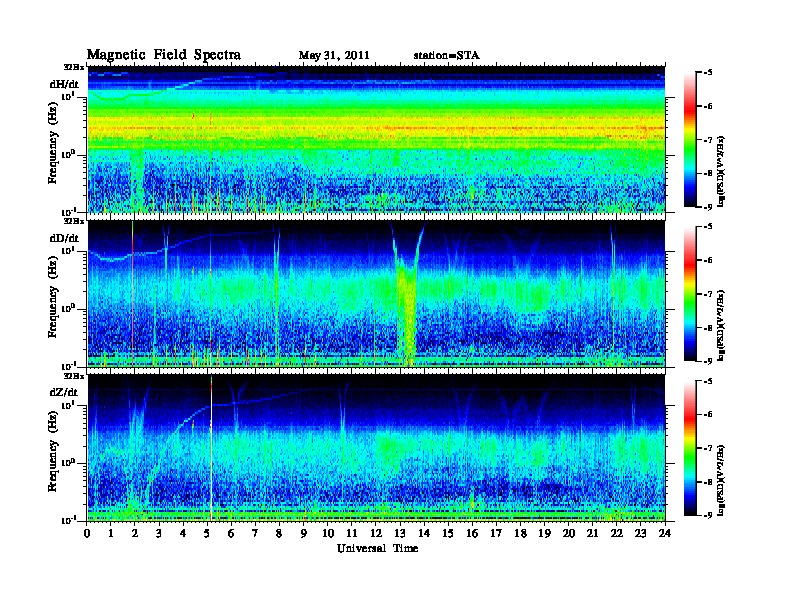The height and width of the screenshot is (612, 792).
Task: Click the "19" tick on the time axis
Action: click(544, 534)
